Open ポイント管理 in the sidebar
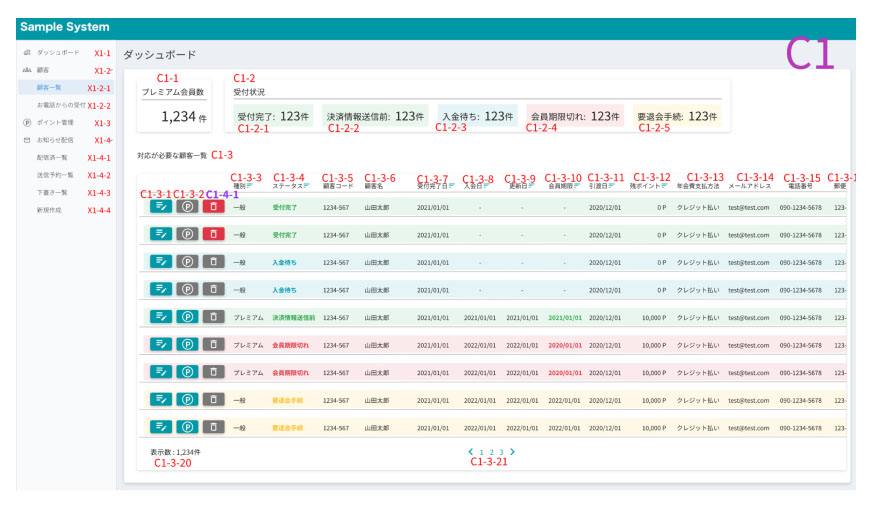 55,122
